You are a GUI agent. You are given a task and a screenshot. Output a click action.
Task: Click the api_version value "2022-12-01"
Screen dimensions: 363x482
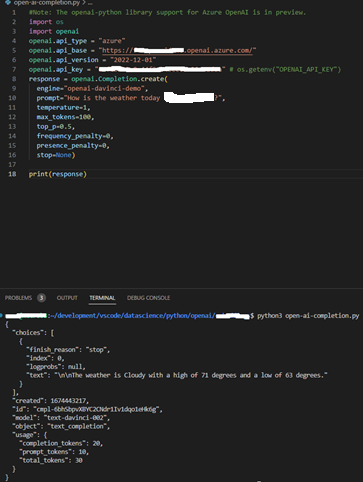click(133, 60)
